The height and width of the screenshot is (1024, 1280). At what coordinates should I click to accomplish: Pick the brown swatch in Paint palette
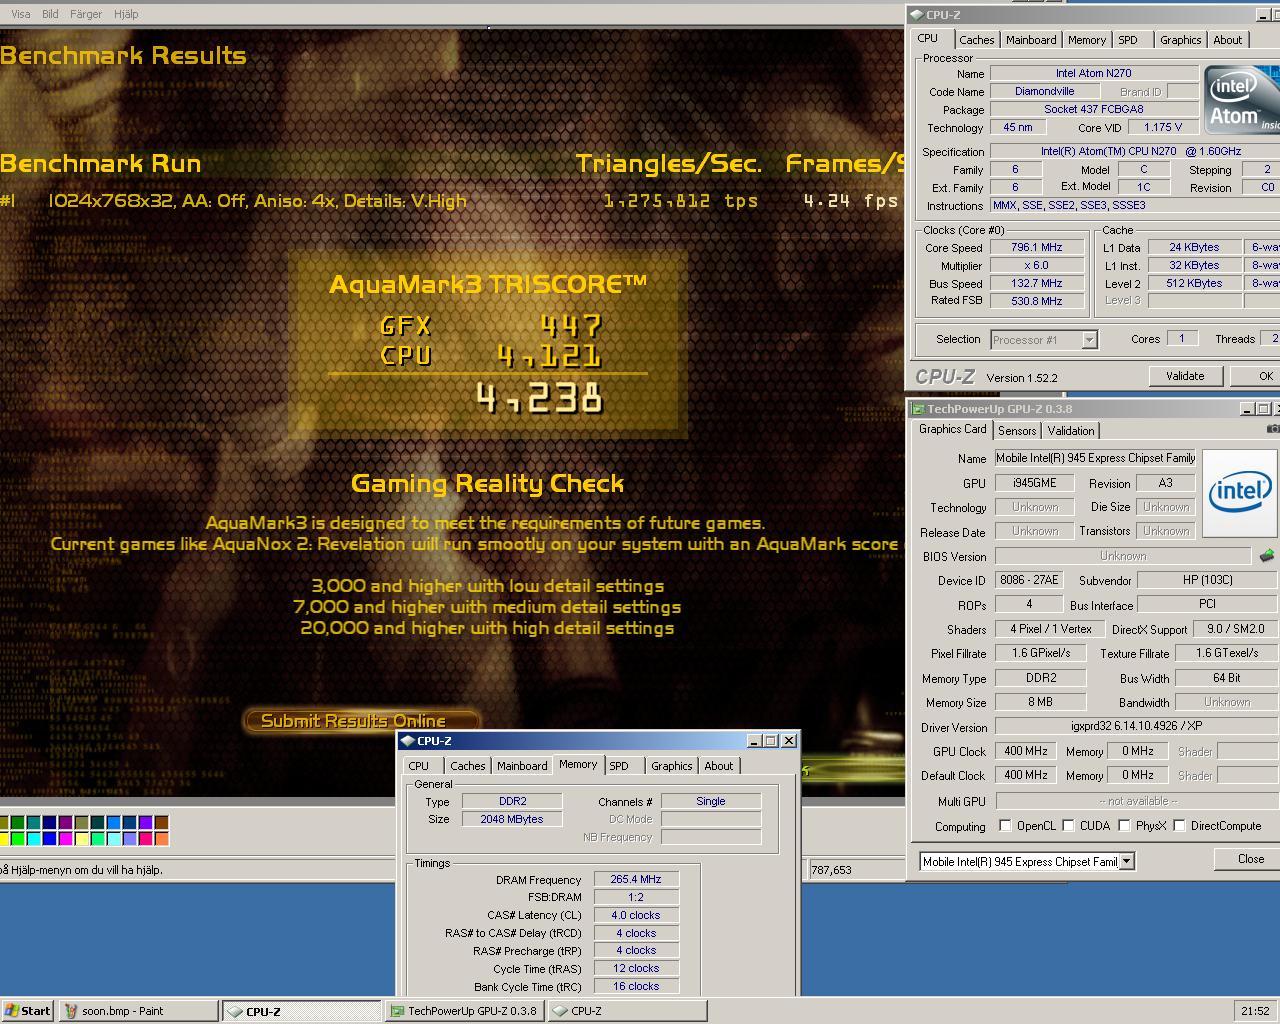[x=161, y=822]
